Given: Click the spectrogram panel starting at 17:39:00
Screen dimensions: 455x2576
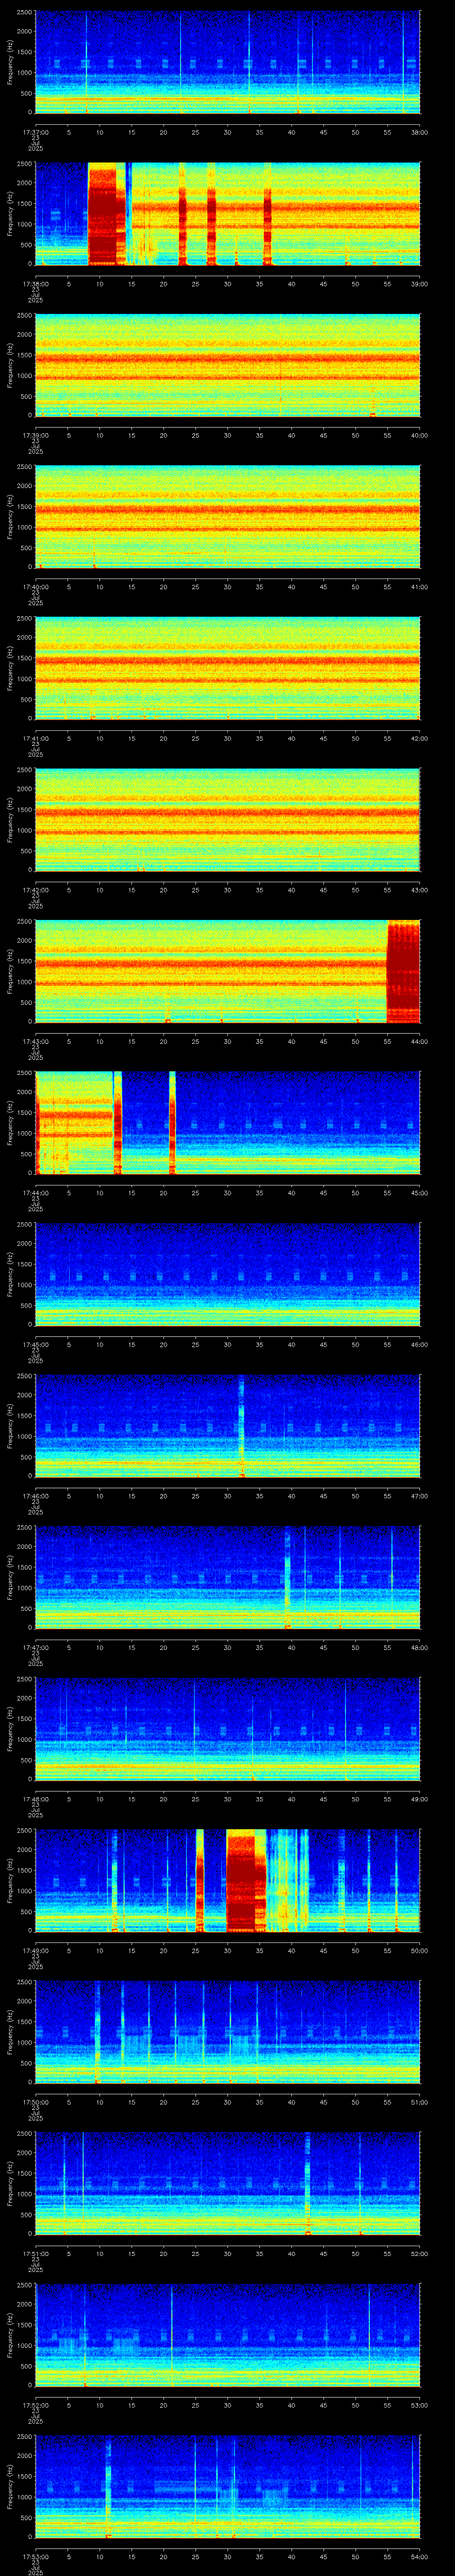Looking at the screenshot, I should click(228, 365).
